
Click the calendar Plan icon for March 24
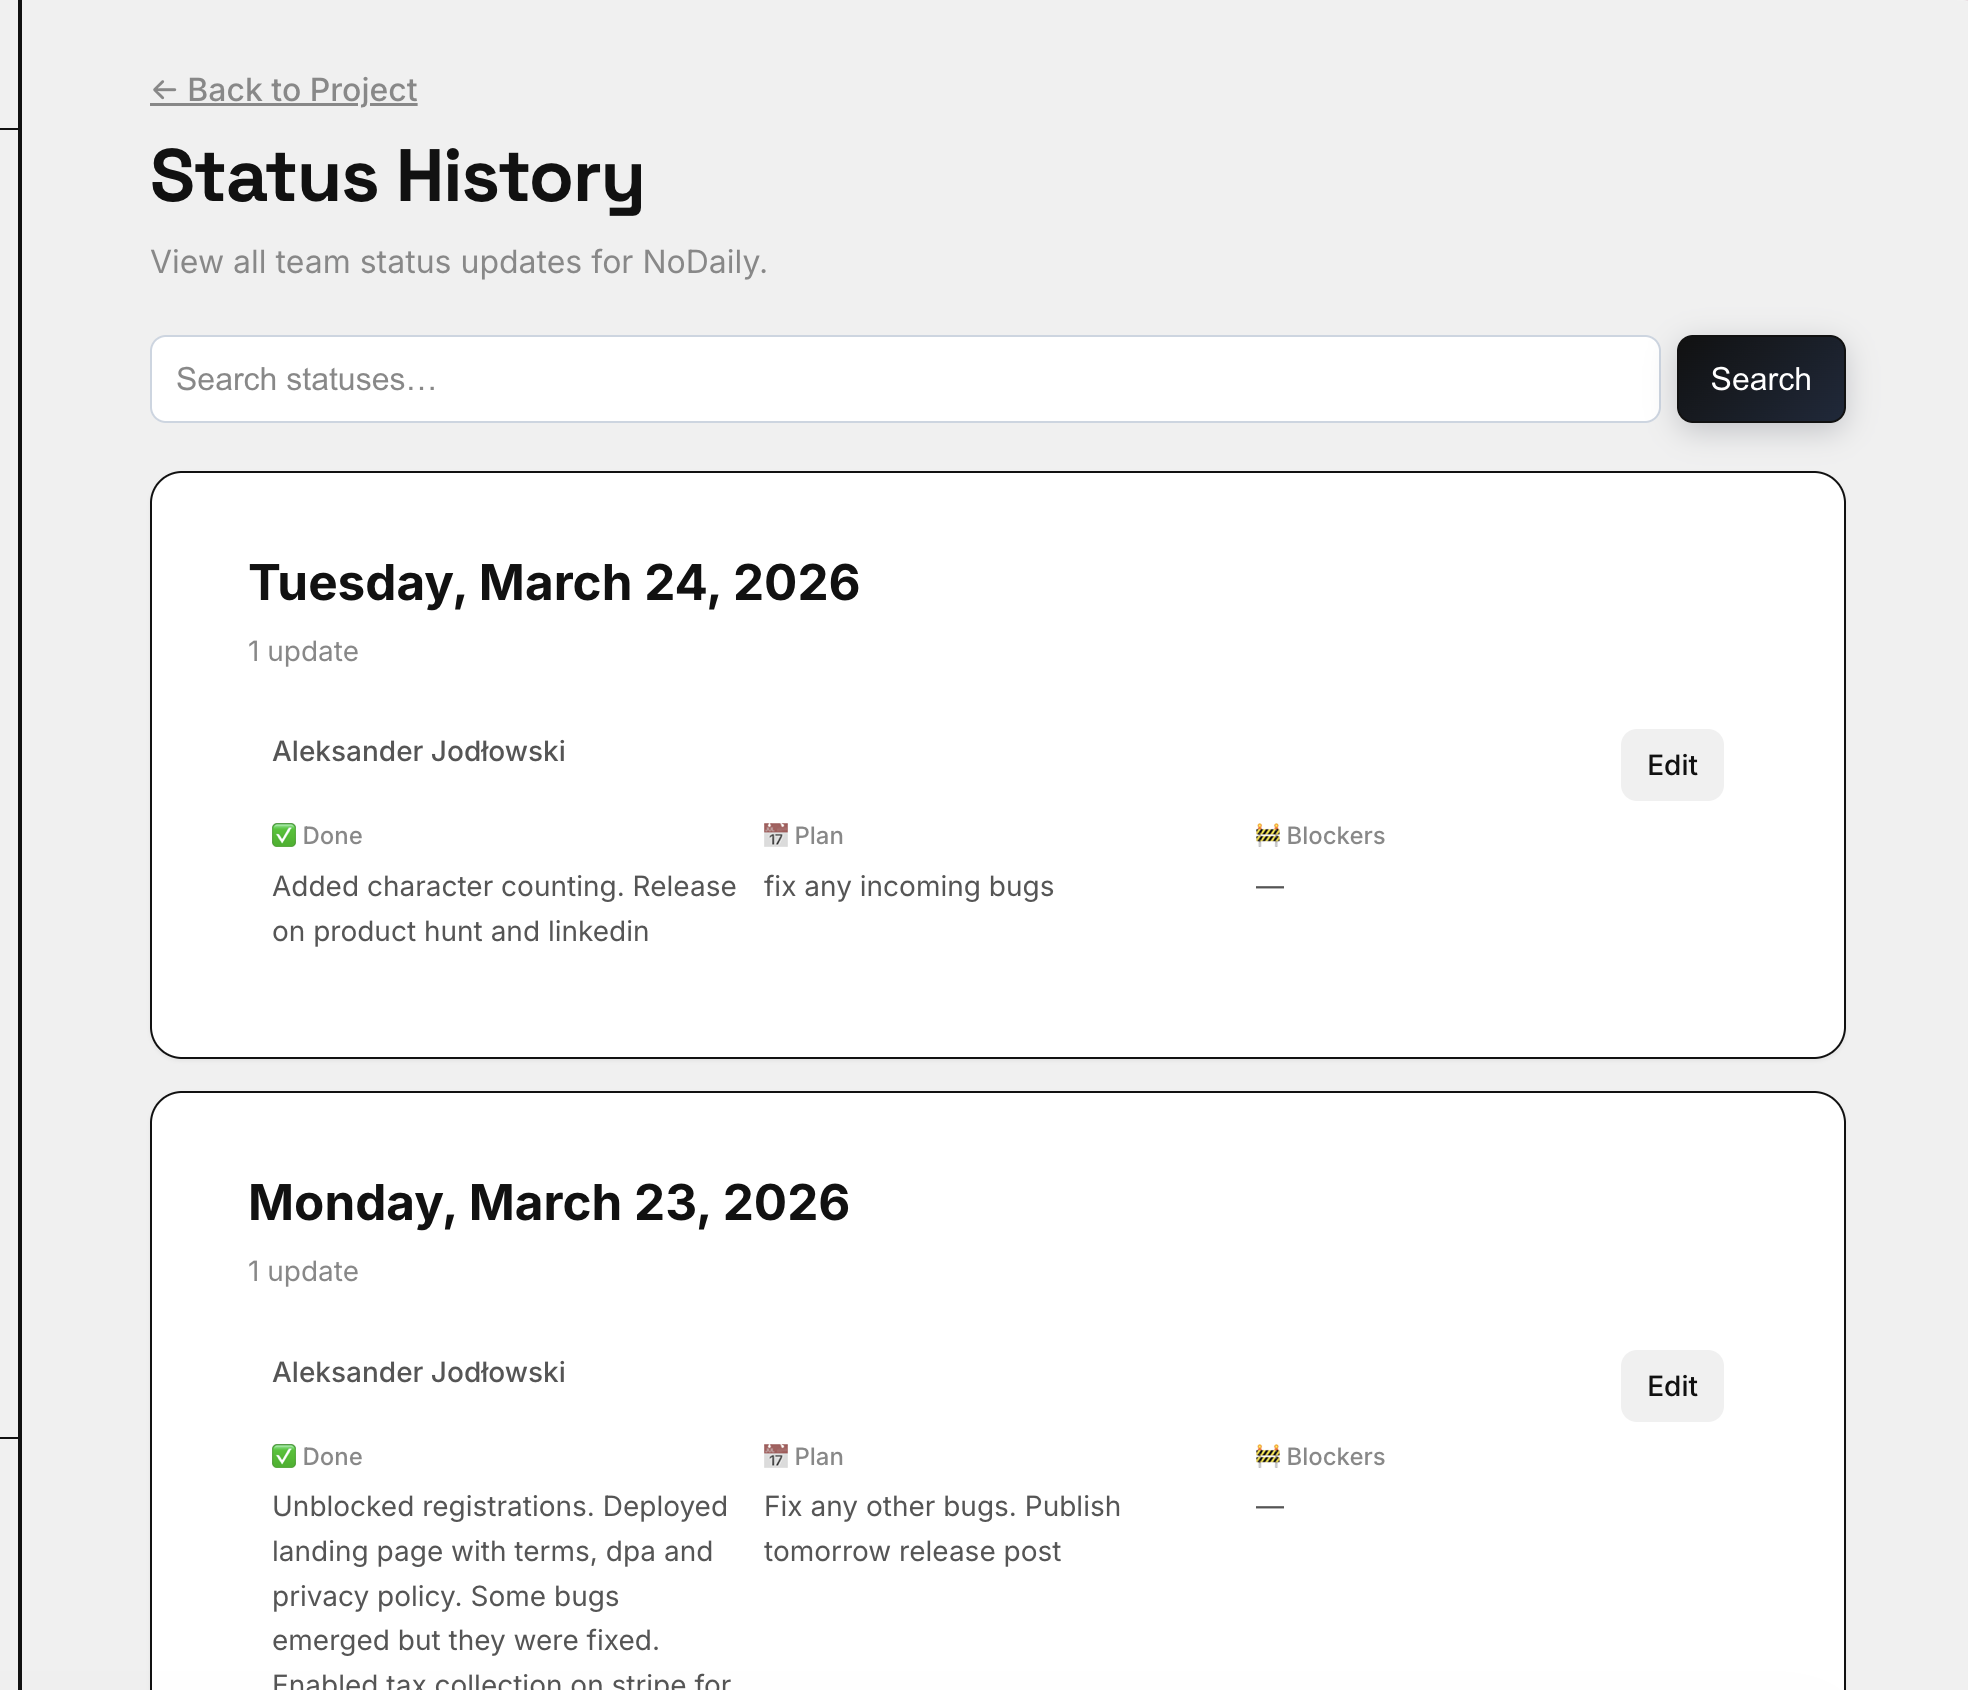(x=775, y=835)
